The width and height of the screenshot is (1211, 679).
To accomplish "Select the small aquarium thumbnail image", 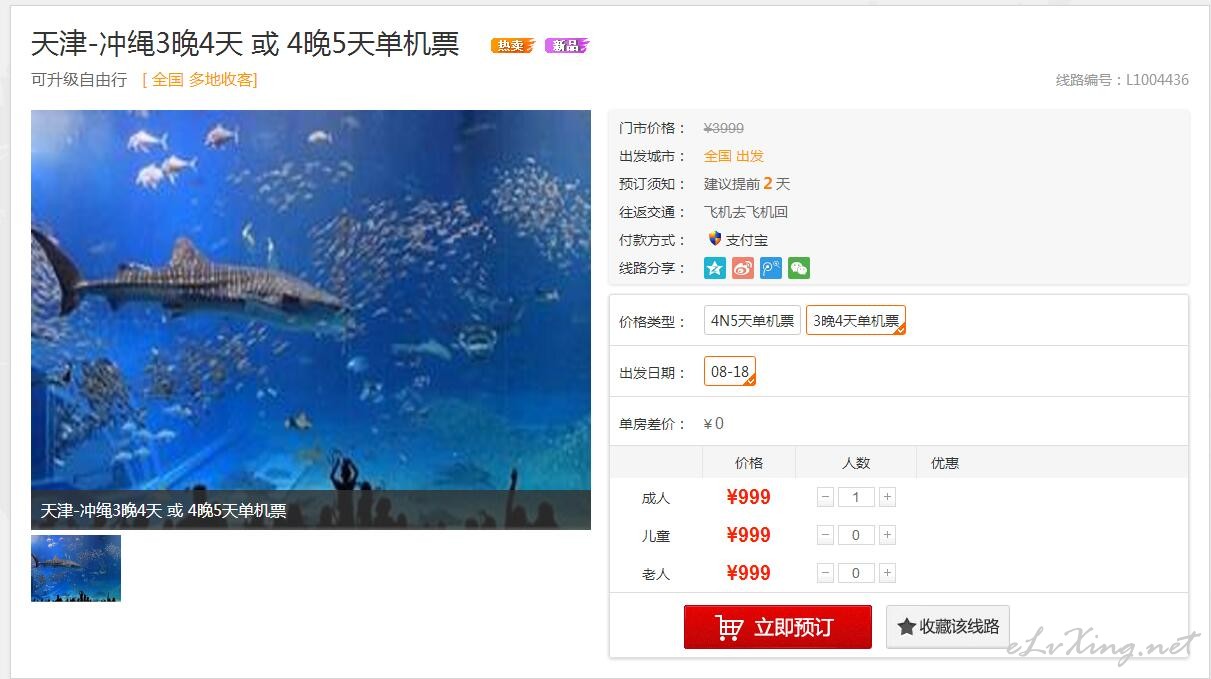I will click(76, 568).
